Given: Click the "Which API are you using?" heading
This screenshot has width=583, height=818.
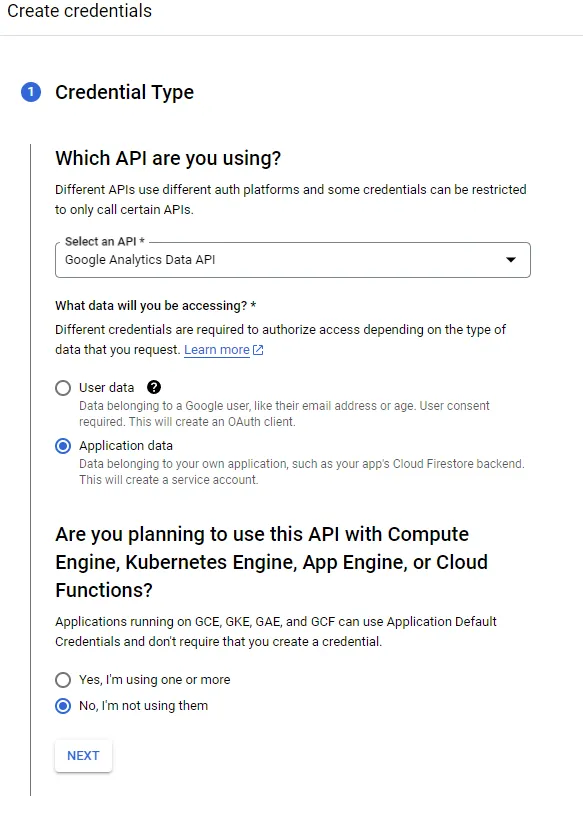Looking at the screenshot, I should point(166,158).
